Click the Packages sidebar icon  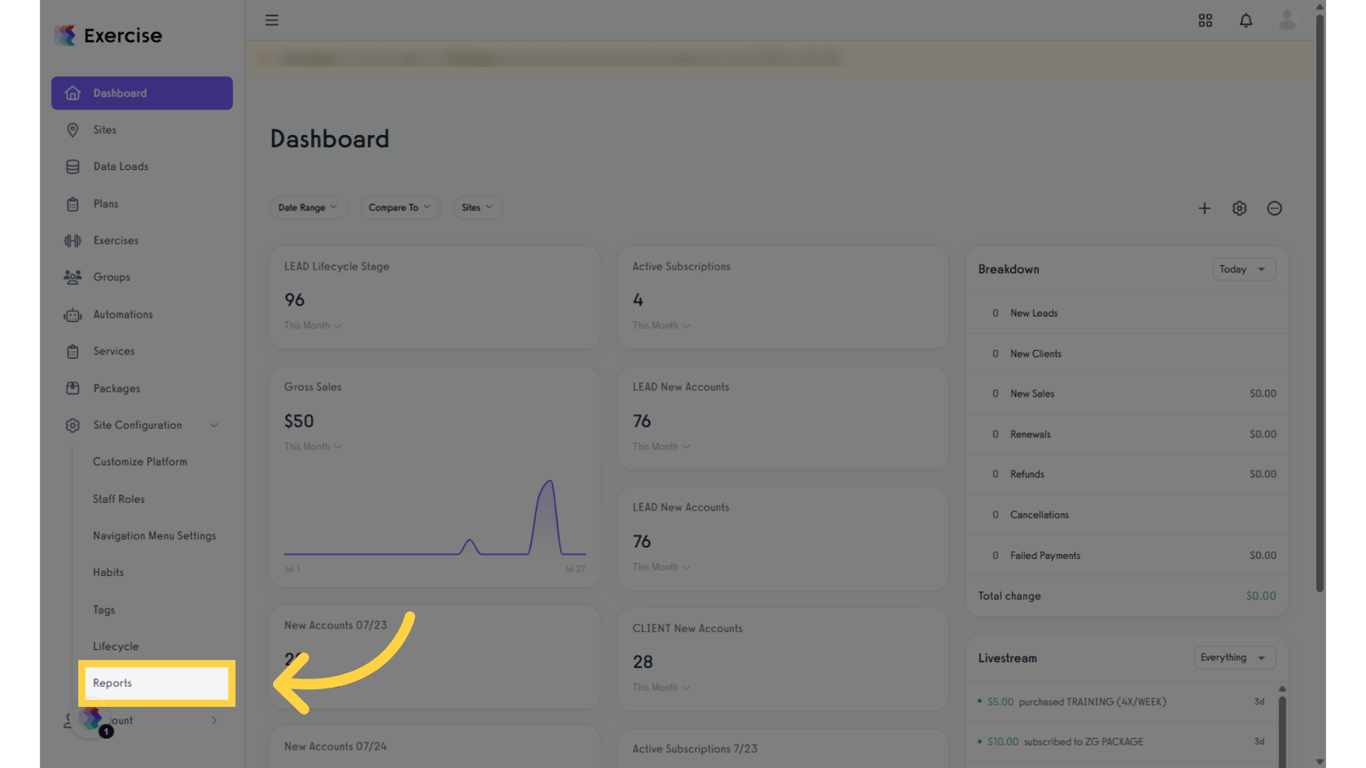tap(72, 388)
